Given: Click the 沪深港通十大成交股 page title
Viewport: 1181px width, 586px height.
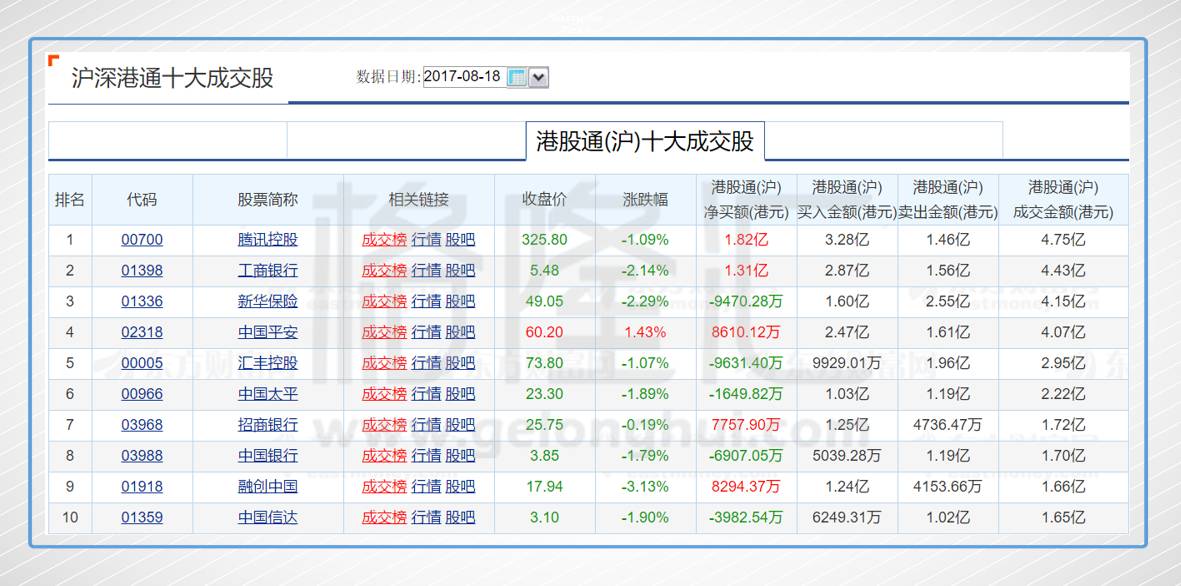Looking at the screenshot, I should (172, 78).
